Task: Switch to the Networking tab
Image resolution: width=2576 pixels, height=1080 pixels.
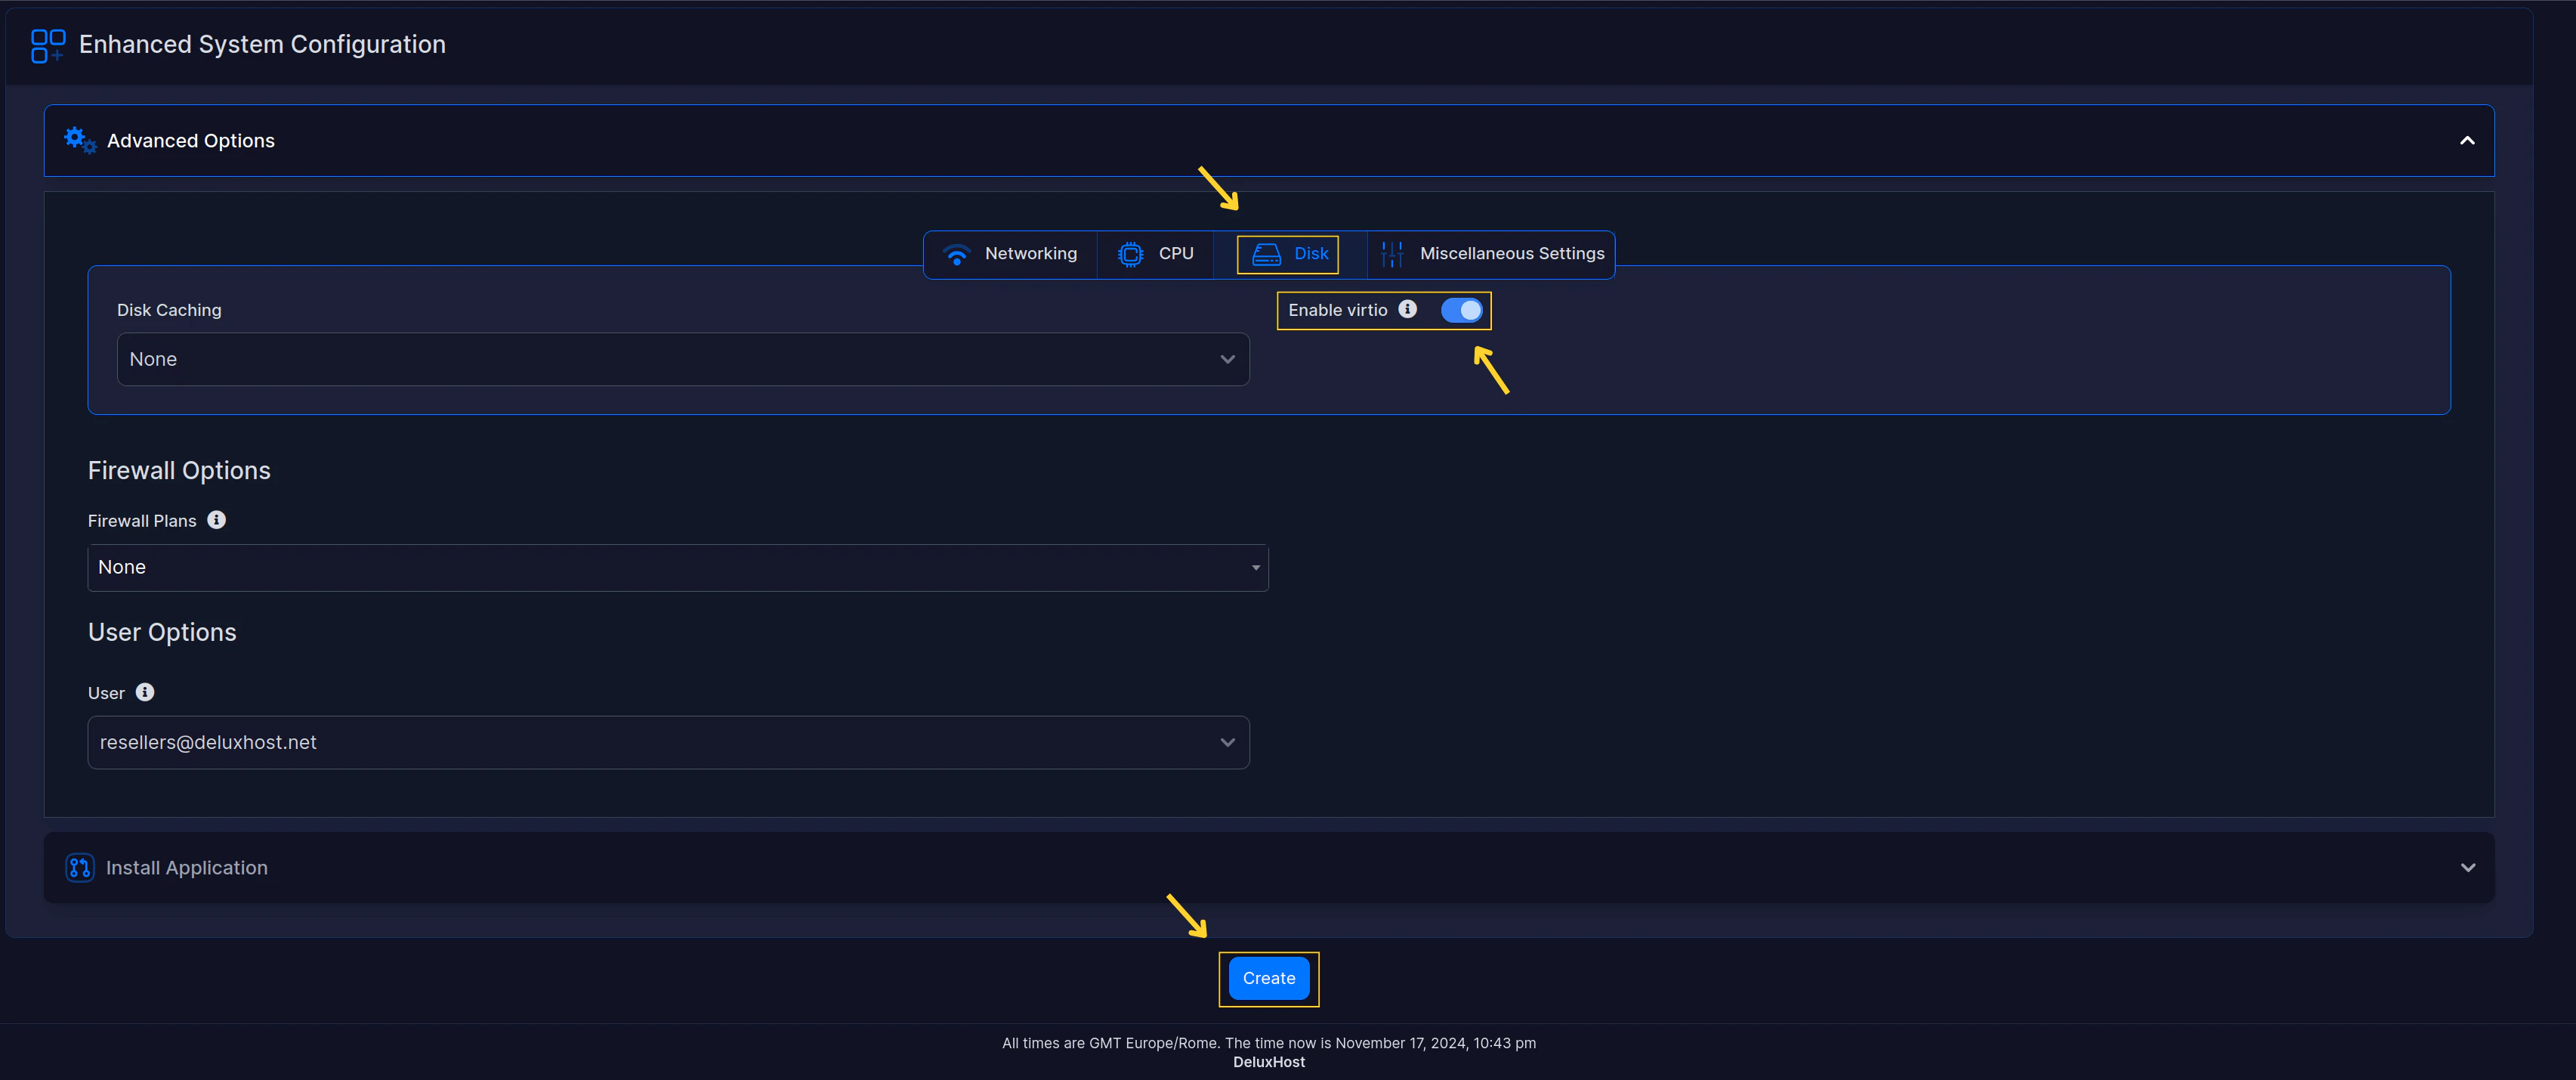Action: click(1030, 254)
